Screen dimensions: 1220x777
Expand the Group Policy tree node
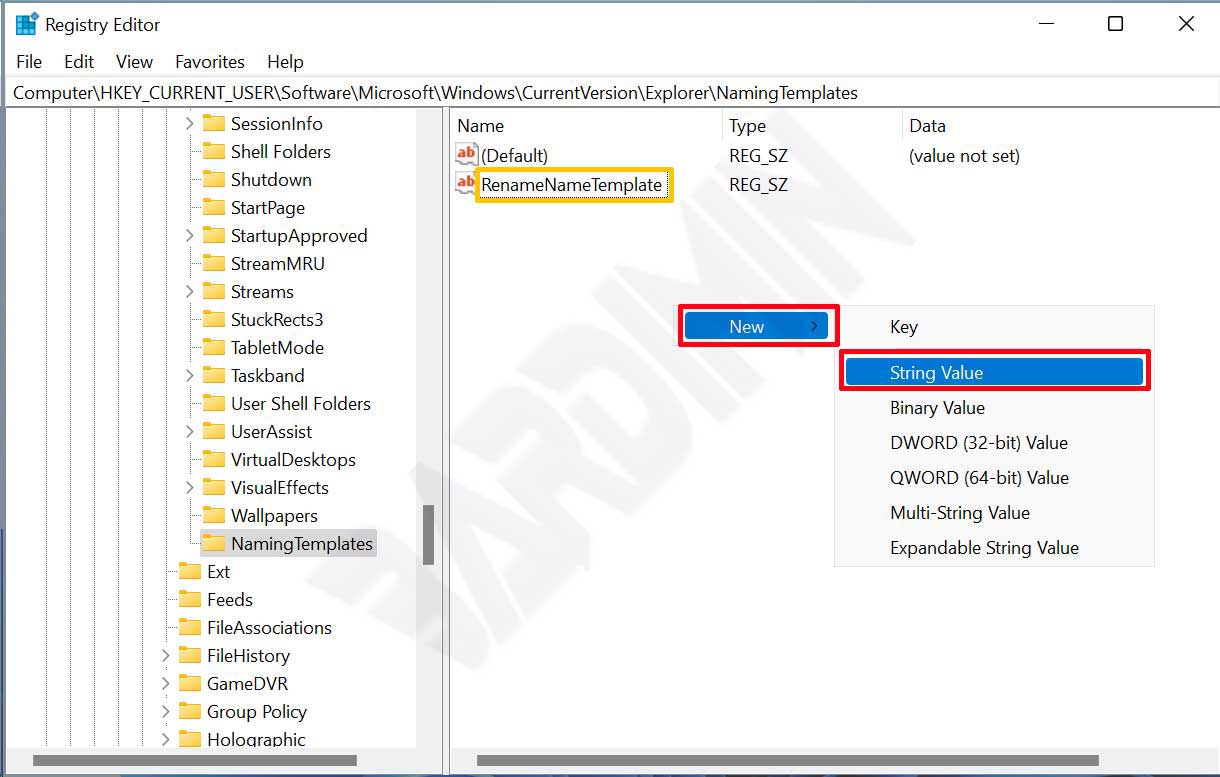[166, 712]
